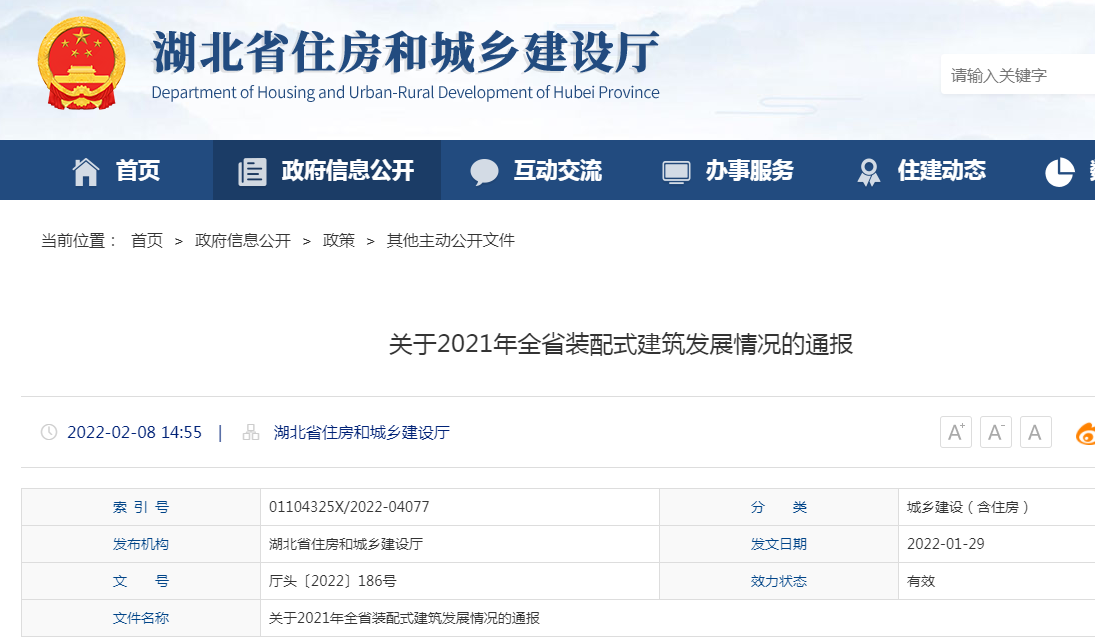Click the clock icon beside the publish time
The height and width of the screenshot is (637, 1095).
pos(49,432)
